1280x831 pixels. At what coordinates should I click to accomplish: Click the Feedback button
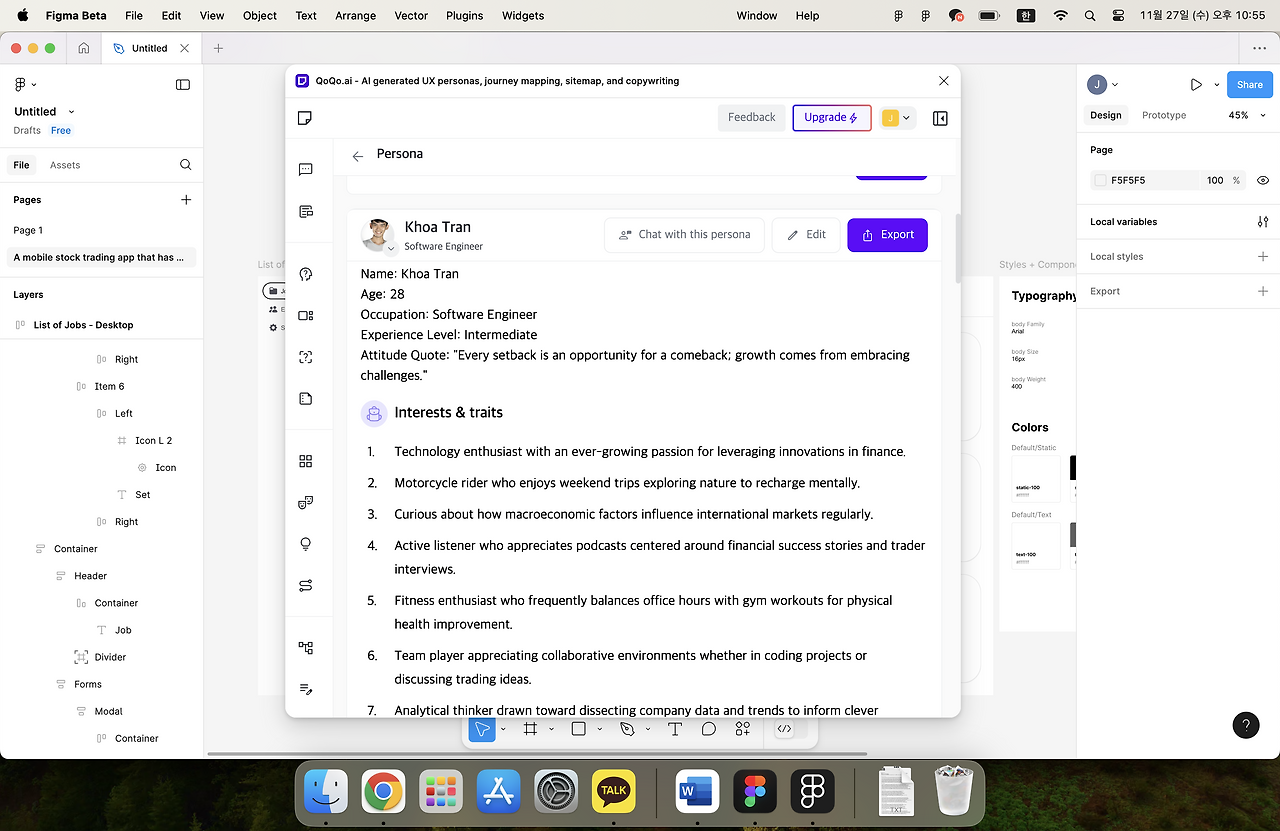751,118
